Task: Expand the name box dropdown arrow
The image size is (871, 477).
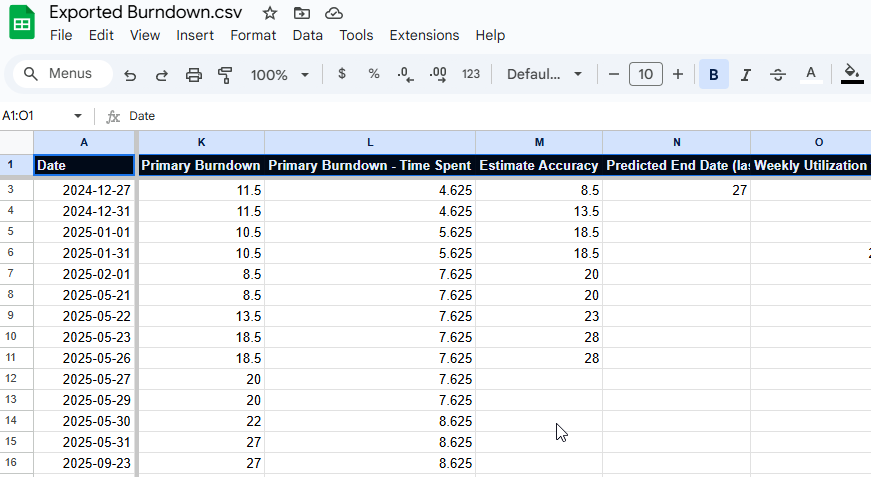Action: [x=78, y=116]
